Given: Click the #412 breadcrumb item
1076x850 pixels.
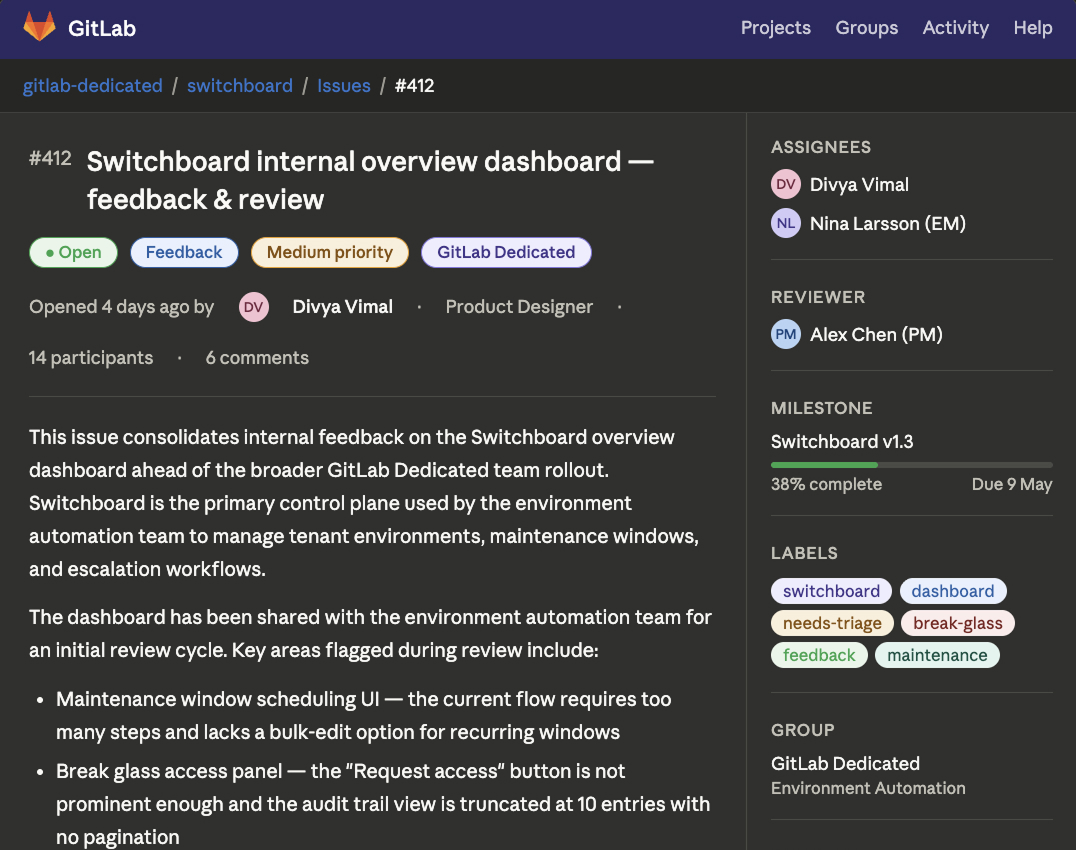Looking at the screenshot, I should coord(414,86).
